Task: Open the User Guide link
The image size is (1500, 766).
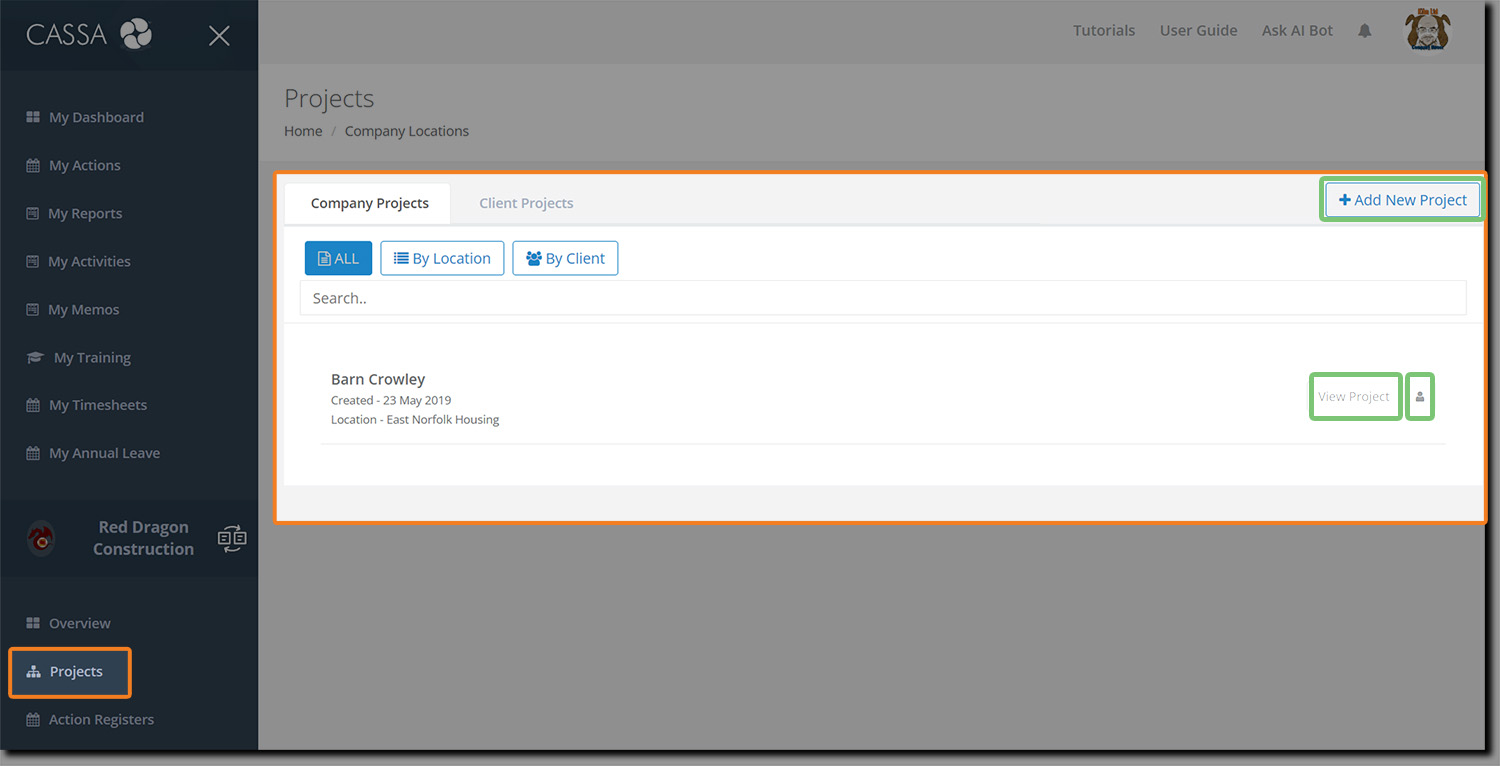Action: [x=1198, y=31]
